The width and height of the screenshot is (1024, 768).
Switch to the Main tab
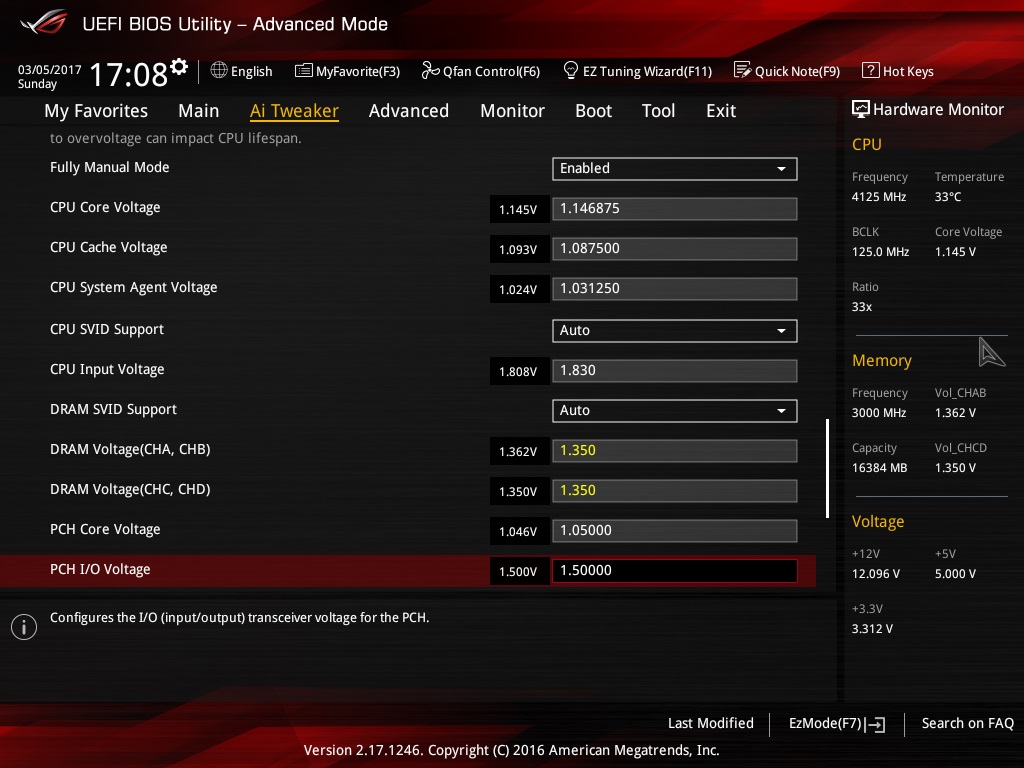(x=199, y=111)
